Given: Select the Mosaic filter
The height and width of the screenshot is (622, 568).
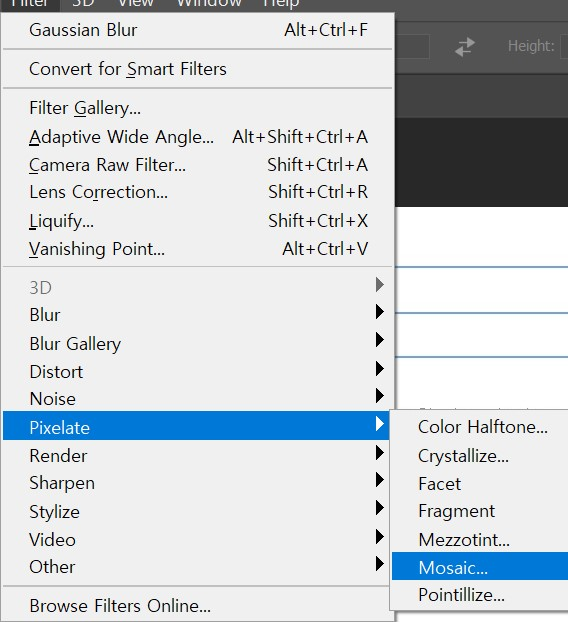Looking at the screenshot, I should (480, 566).
